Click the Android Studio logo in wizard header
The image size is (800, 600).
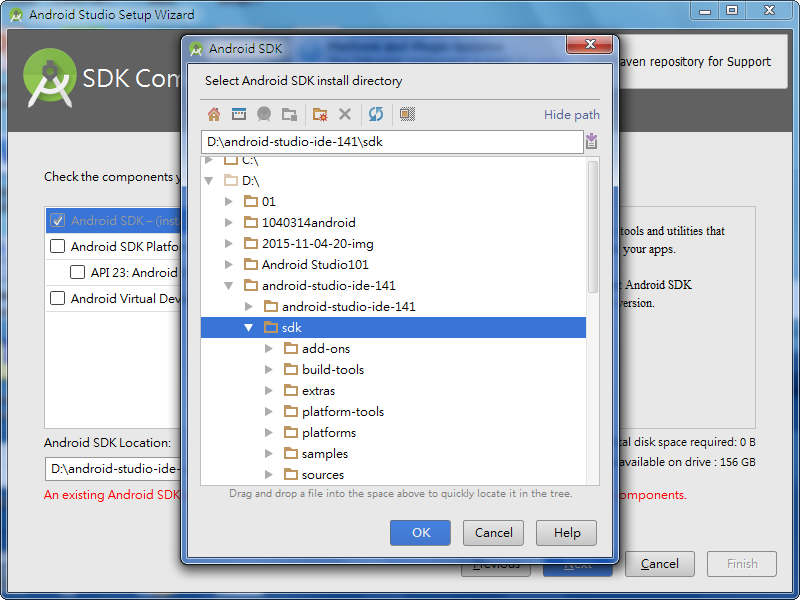coord(49,78)
